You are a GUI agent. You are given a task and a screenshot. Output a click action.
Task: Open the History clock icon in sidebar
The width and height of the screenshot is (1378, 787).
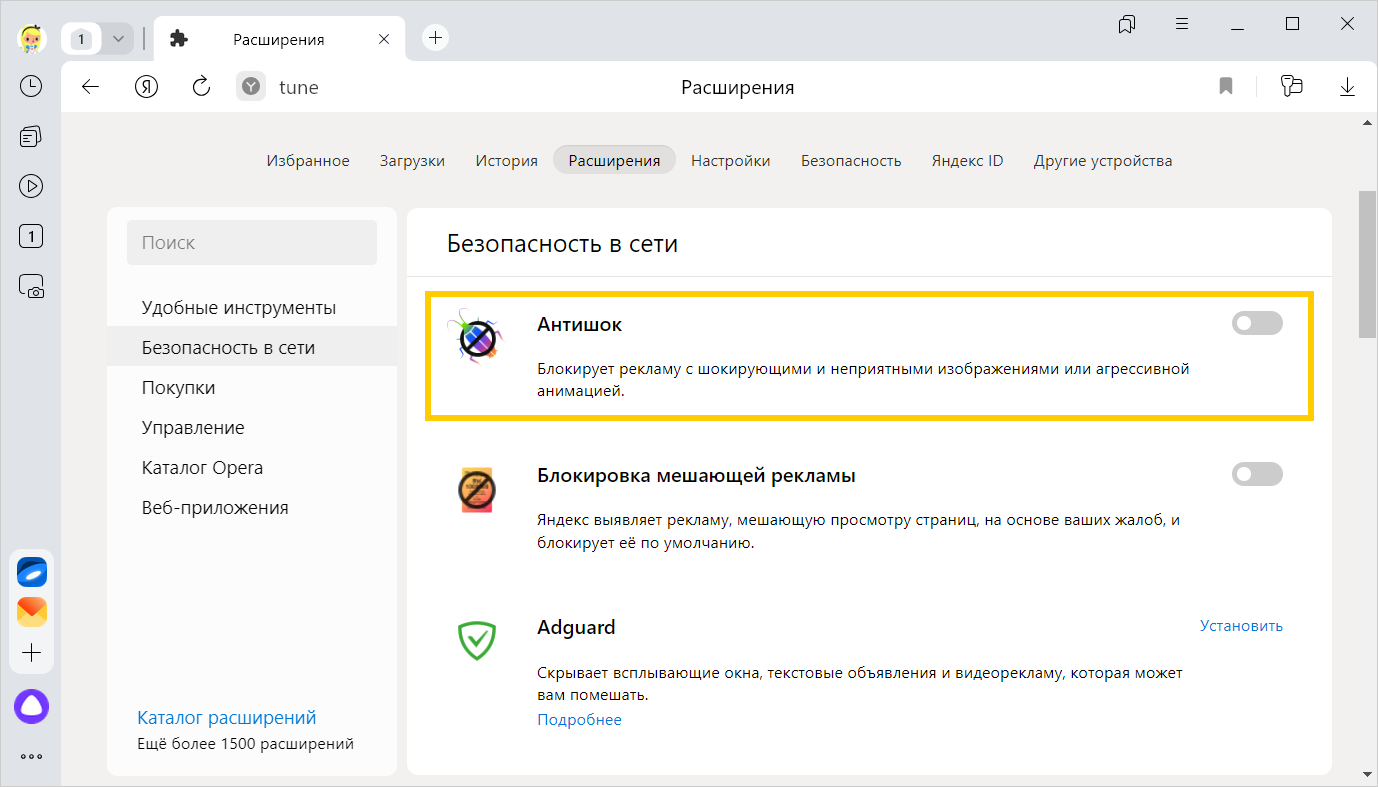coord(31,86)
